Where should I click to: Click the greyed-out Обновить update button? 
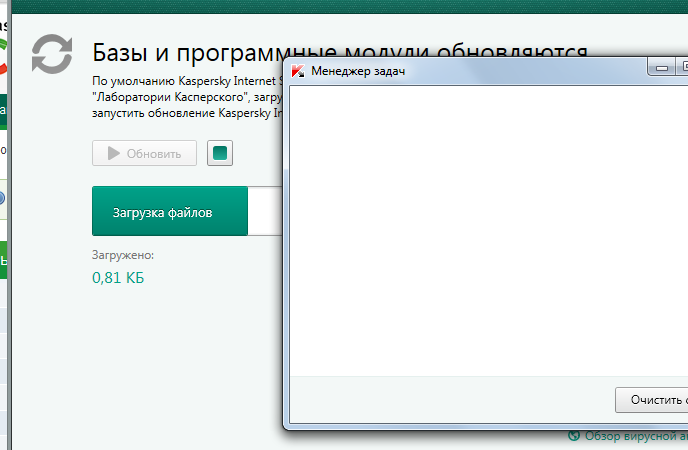pos(144,153)
